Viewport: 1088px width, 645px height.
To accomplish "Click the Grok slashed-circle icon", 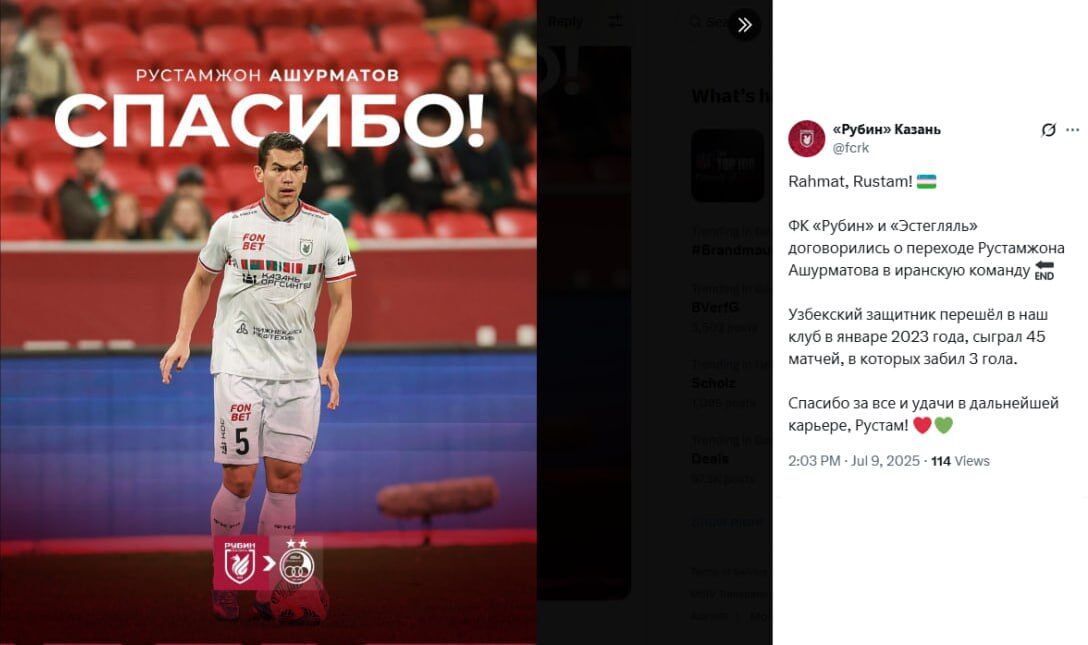I will [1048, 130].
